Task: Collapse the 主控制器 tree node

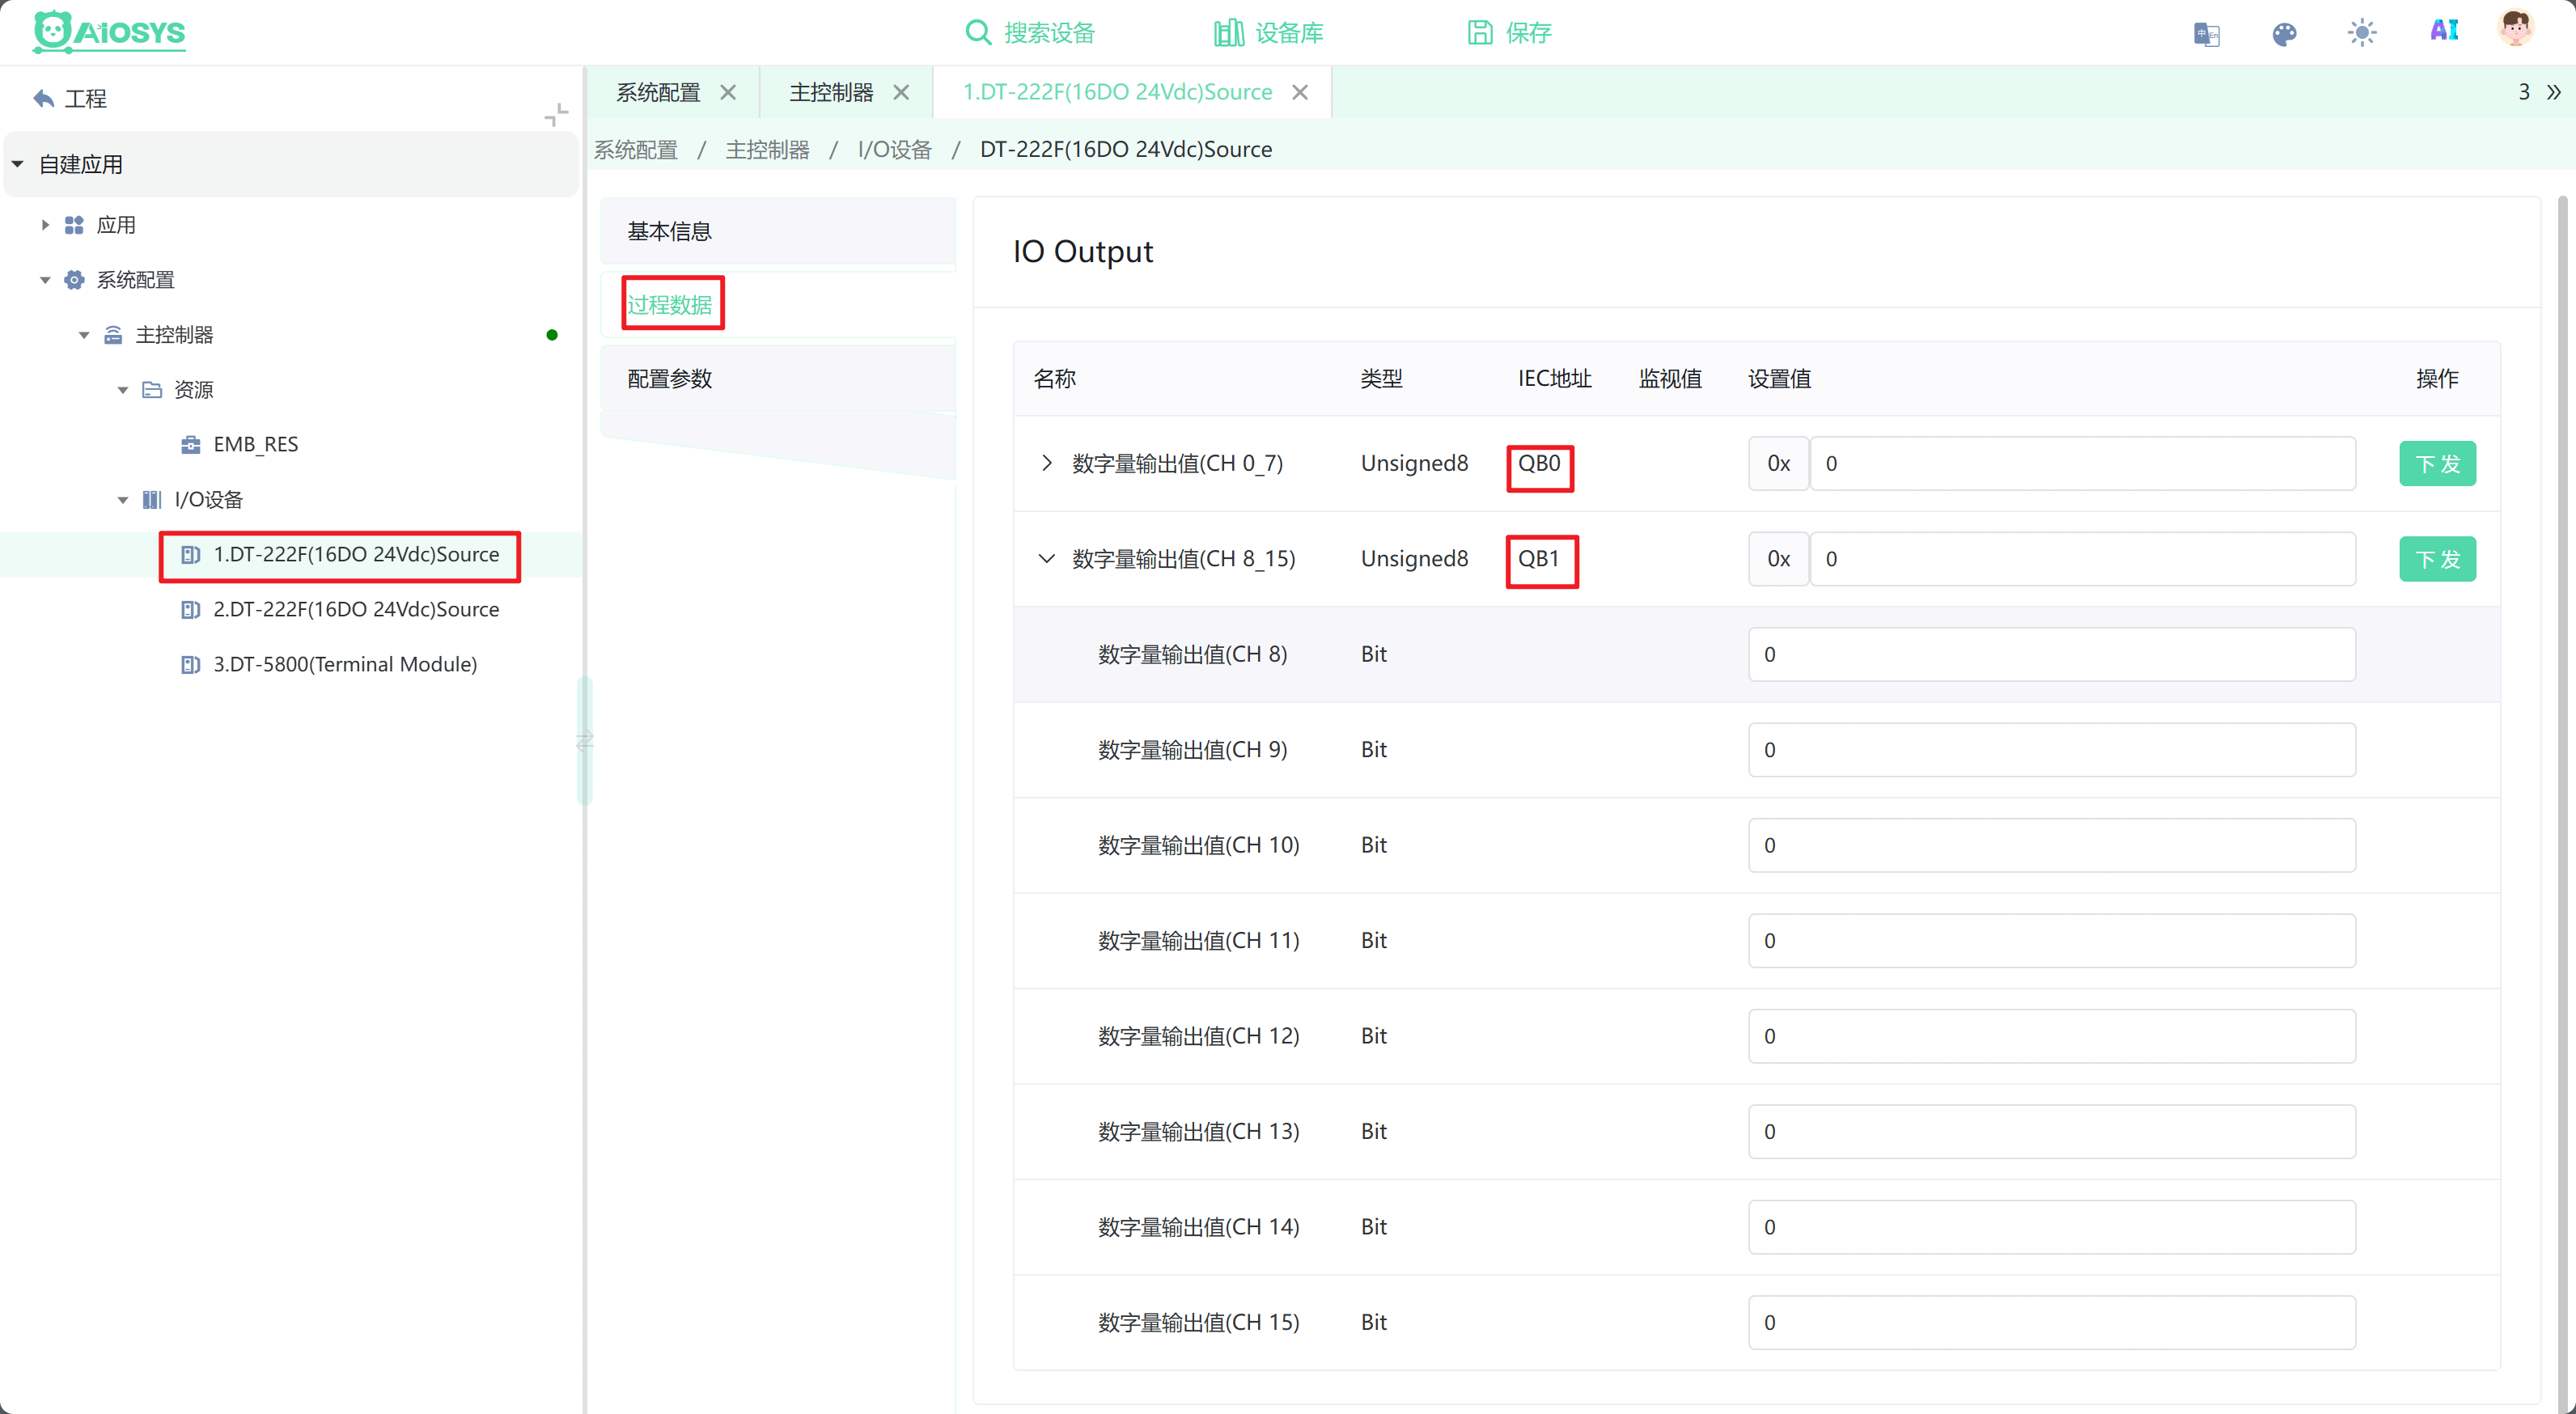Action: (x=84, y=335)
